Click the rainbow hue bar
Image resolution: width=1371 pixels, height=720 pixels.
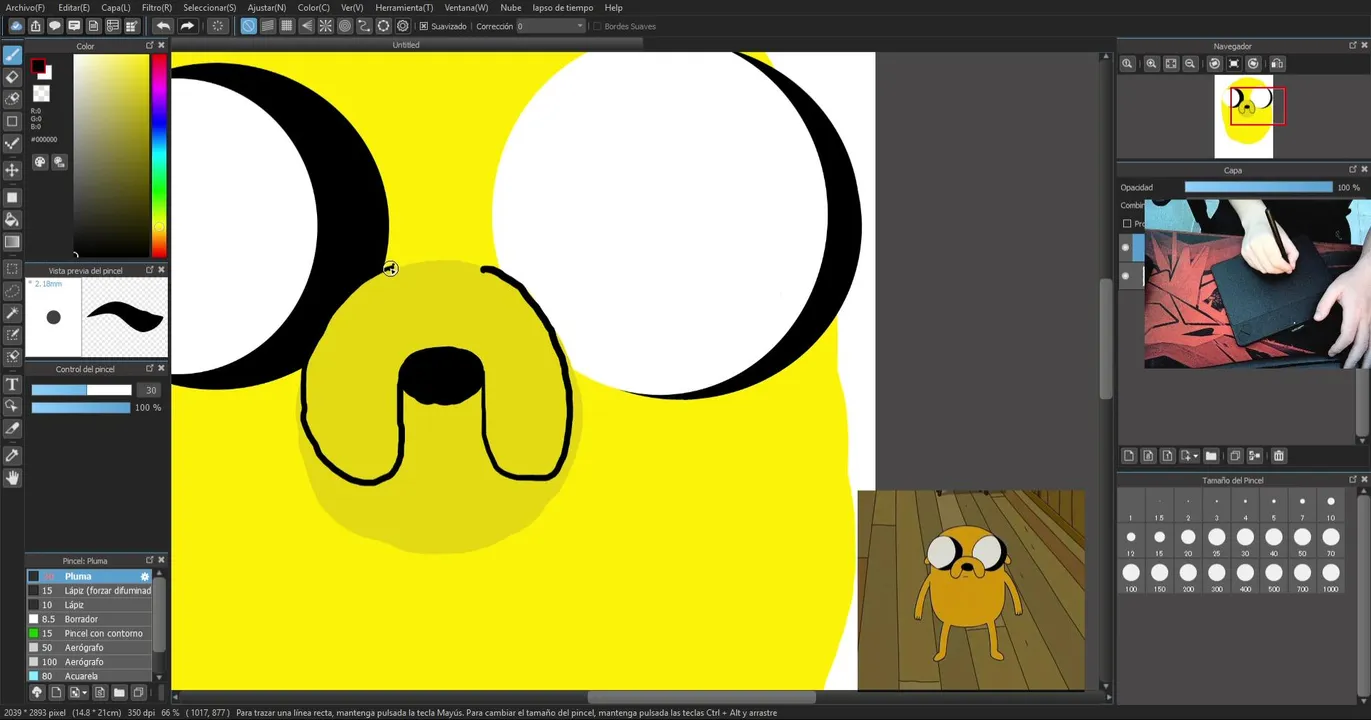(158, 155)
